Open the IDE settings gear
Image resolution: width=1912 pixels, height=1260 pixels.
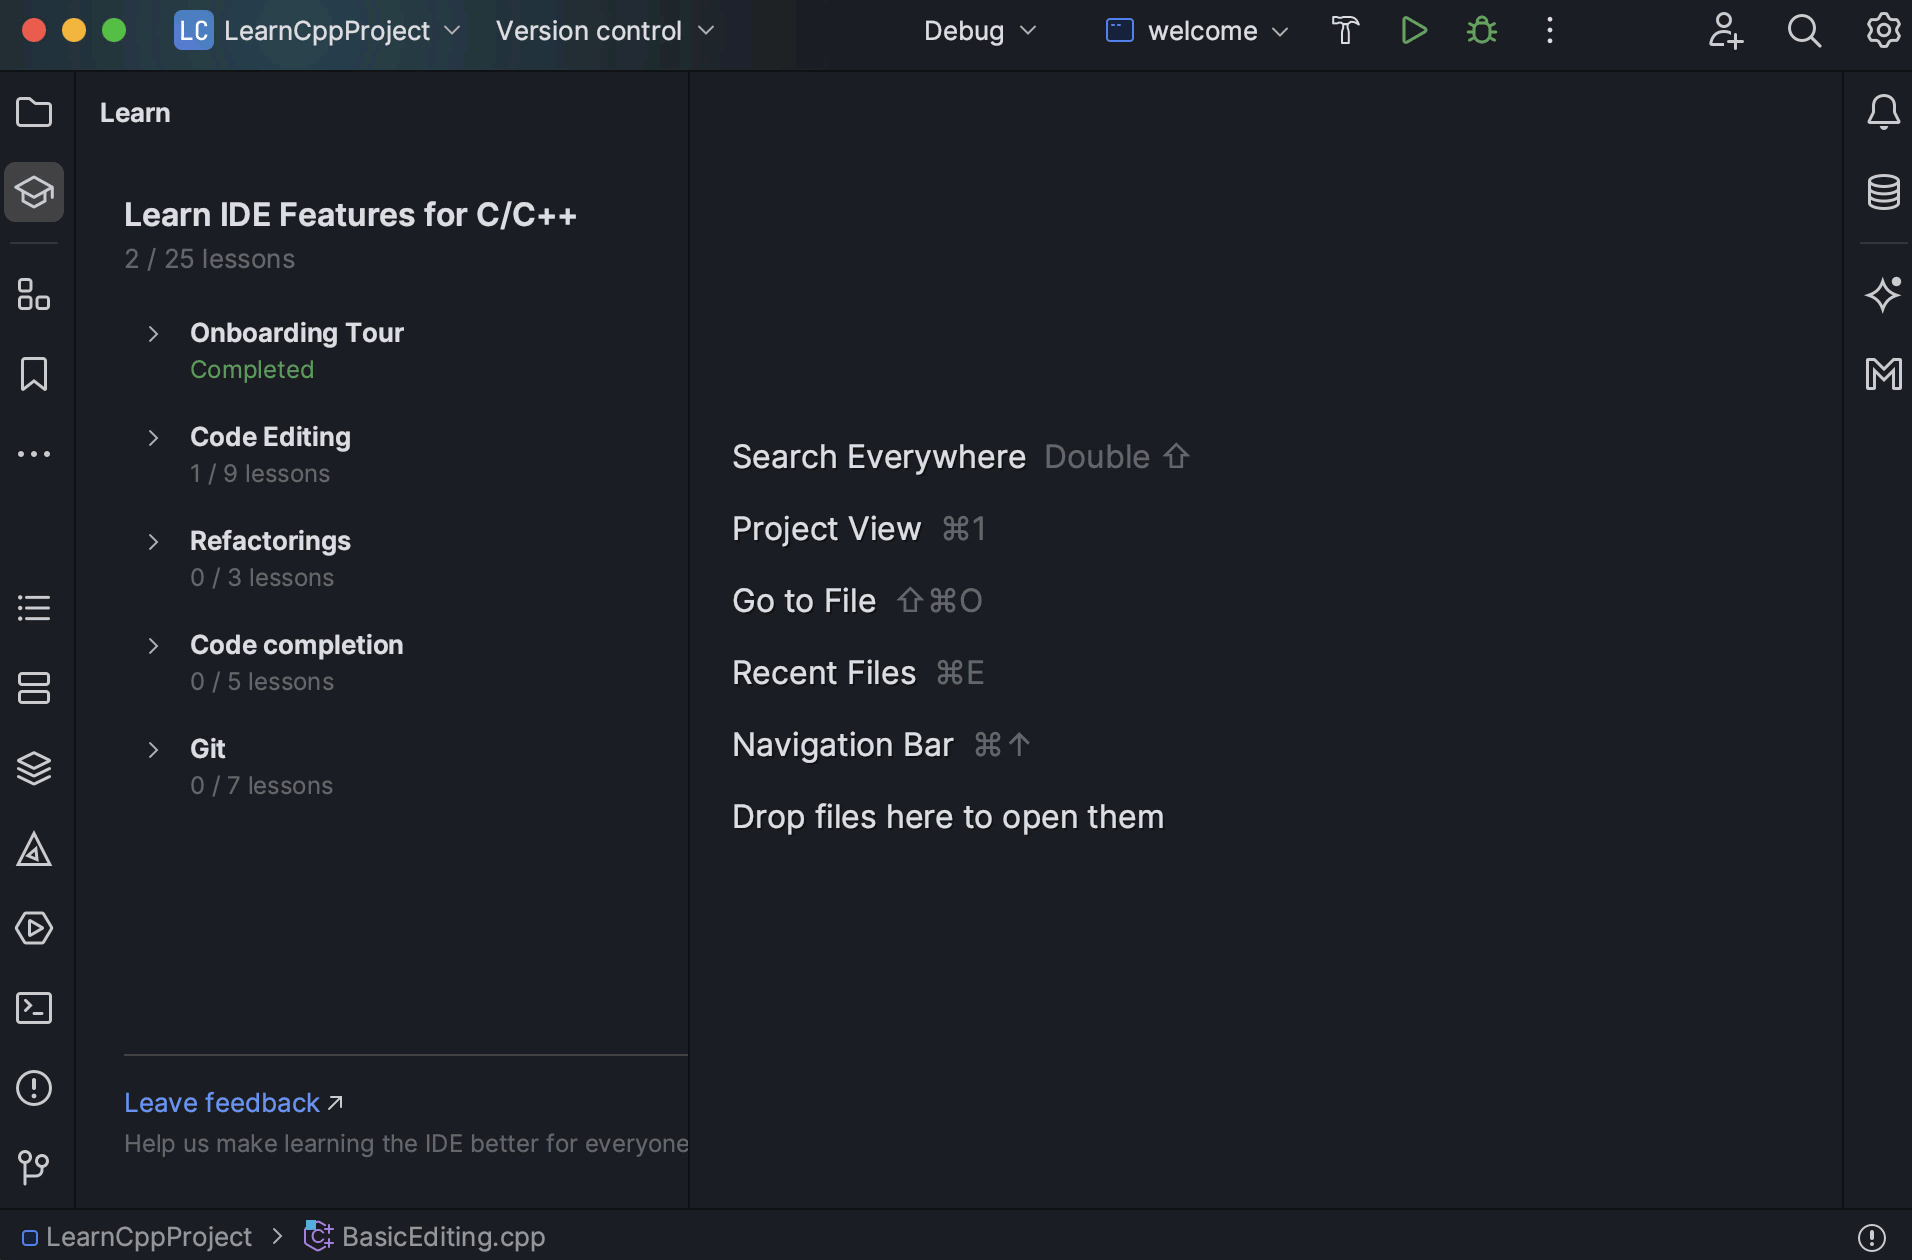tap(1884, 30)
